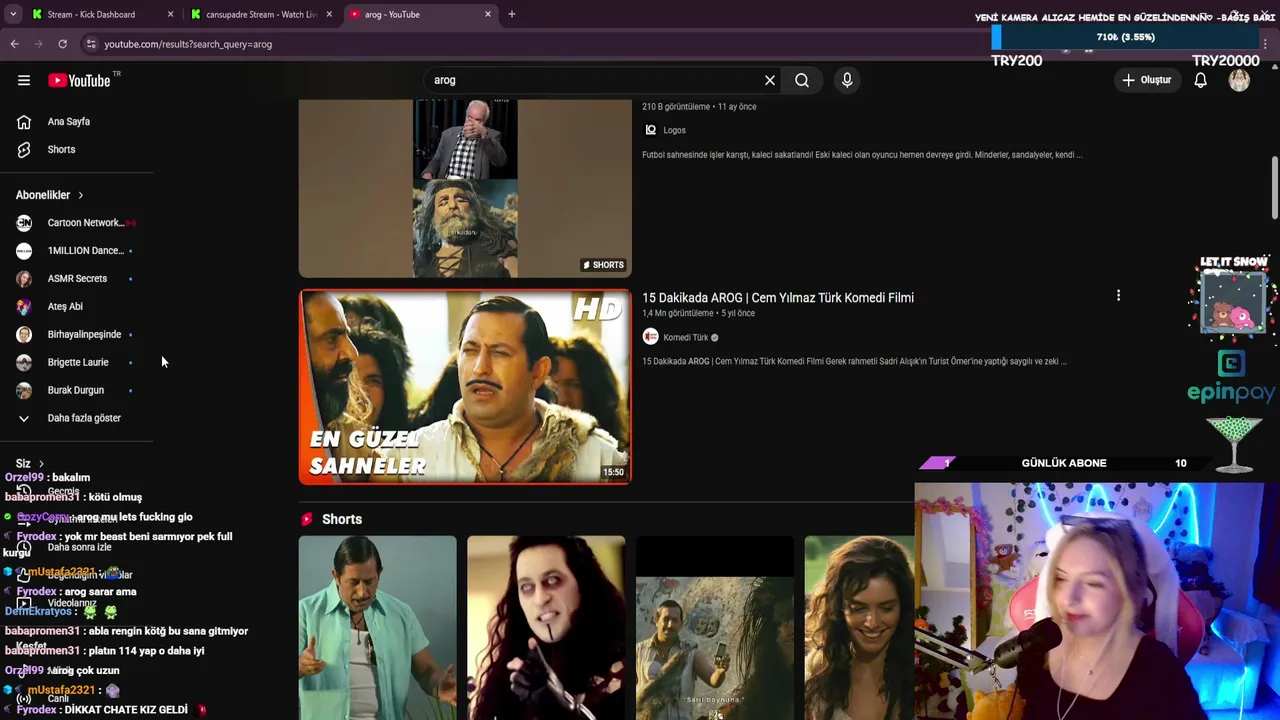Click the 1MILLION Dance channel avatar
This screenshot has height=720, width=1280.
(24, 250)
